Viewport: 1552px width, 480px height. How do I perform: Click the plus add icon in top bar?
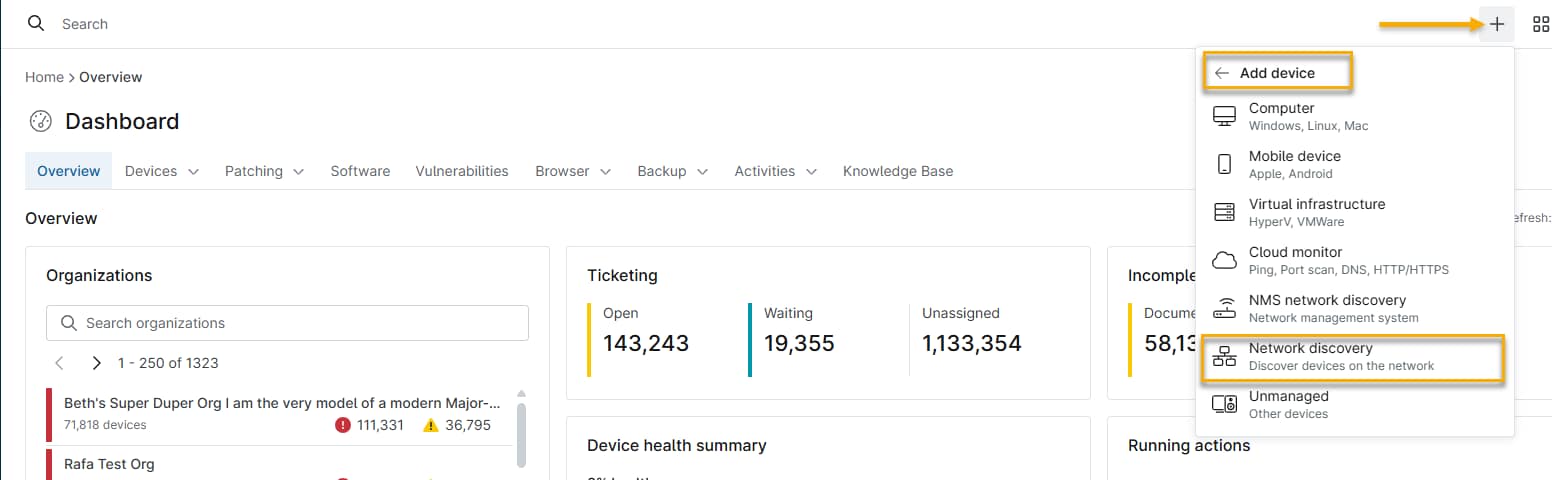coord(1496,24)
